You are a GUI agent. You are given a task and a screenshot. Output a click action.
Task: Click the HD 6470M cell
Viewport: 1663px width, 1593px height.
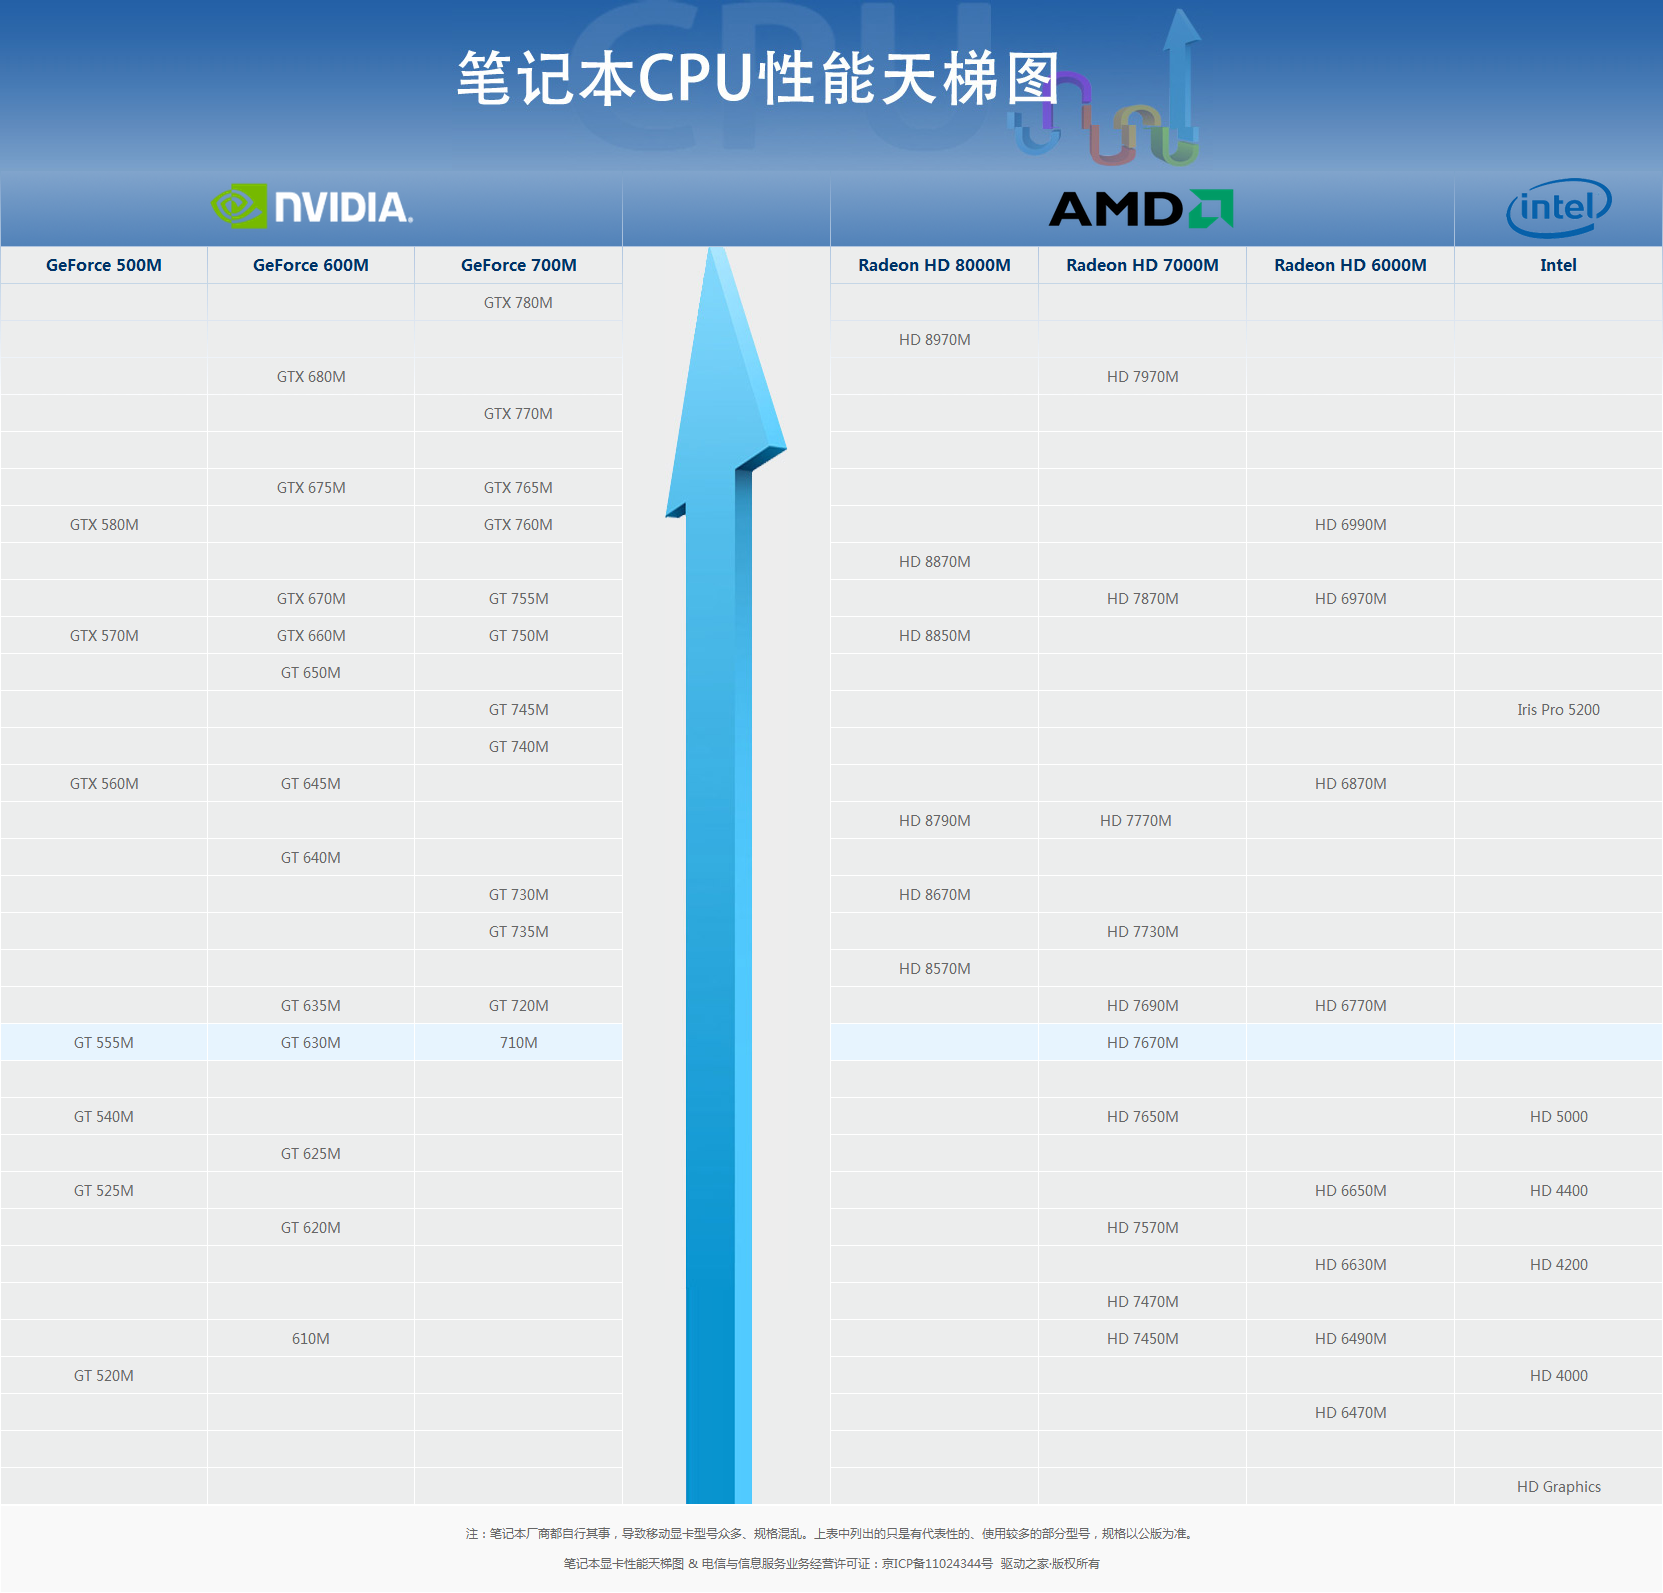point(1351,1413)
